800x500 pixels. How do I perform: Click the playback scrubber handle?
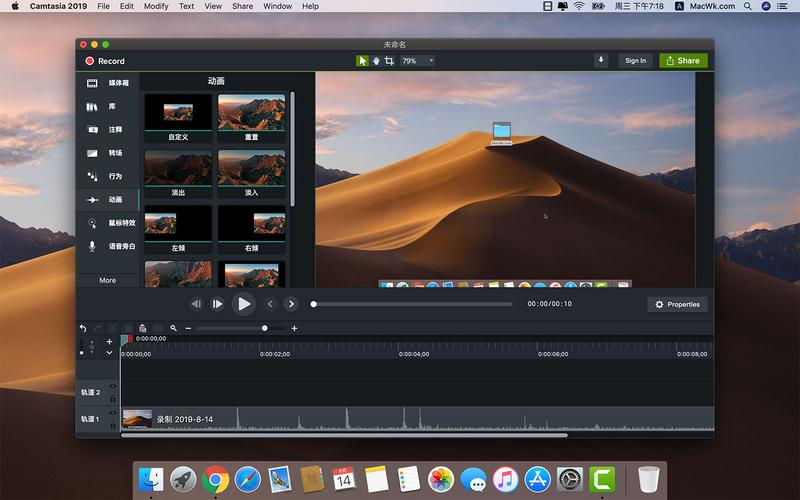click(314, 304)
